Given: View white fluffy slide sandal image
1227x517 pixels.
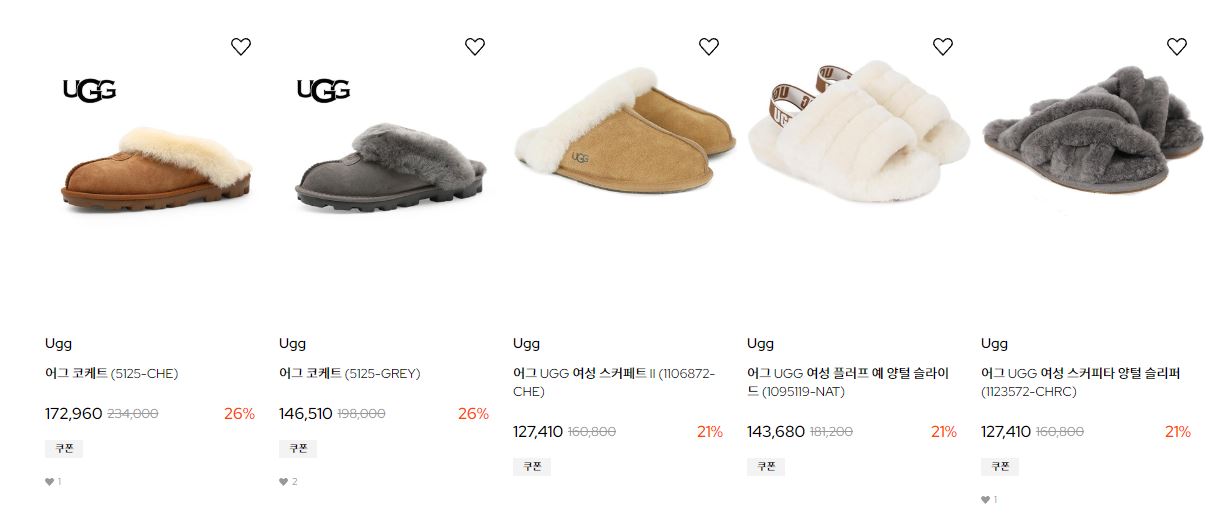Looking at the screenshot, I should (859, 130).
